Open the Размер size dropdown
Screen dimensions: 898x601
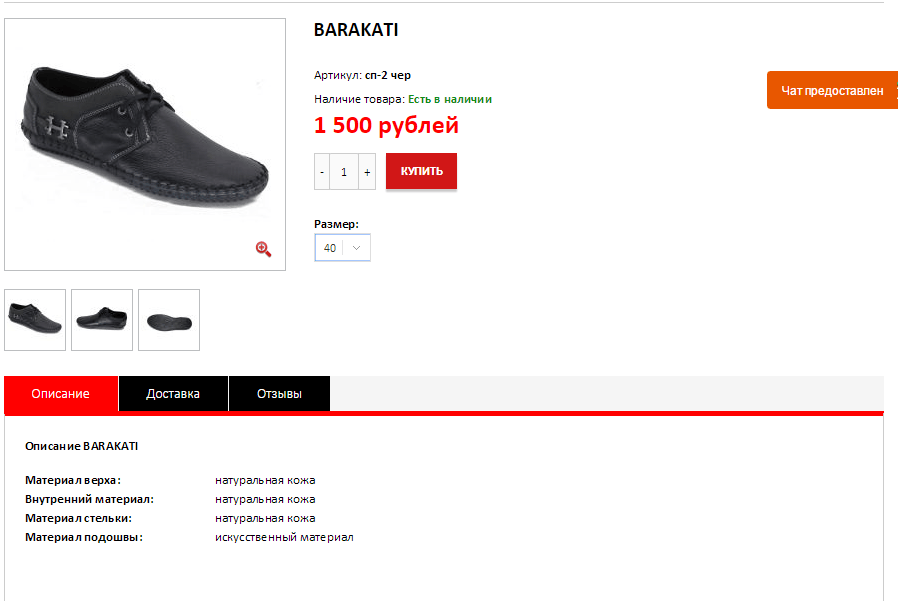342,248
